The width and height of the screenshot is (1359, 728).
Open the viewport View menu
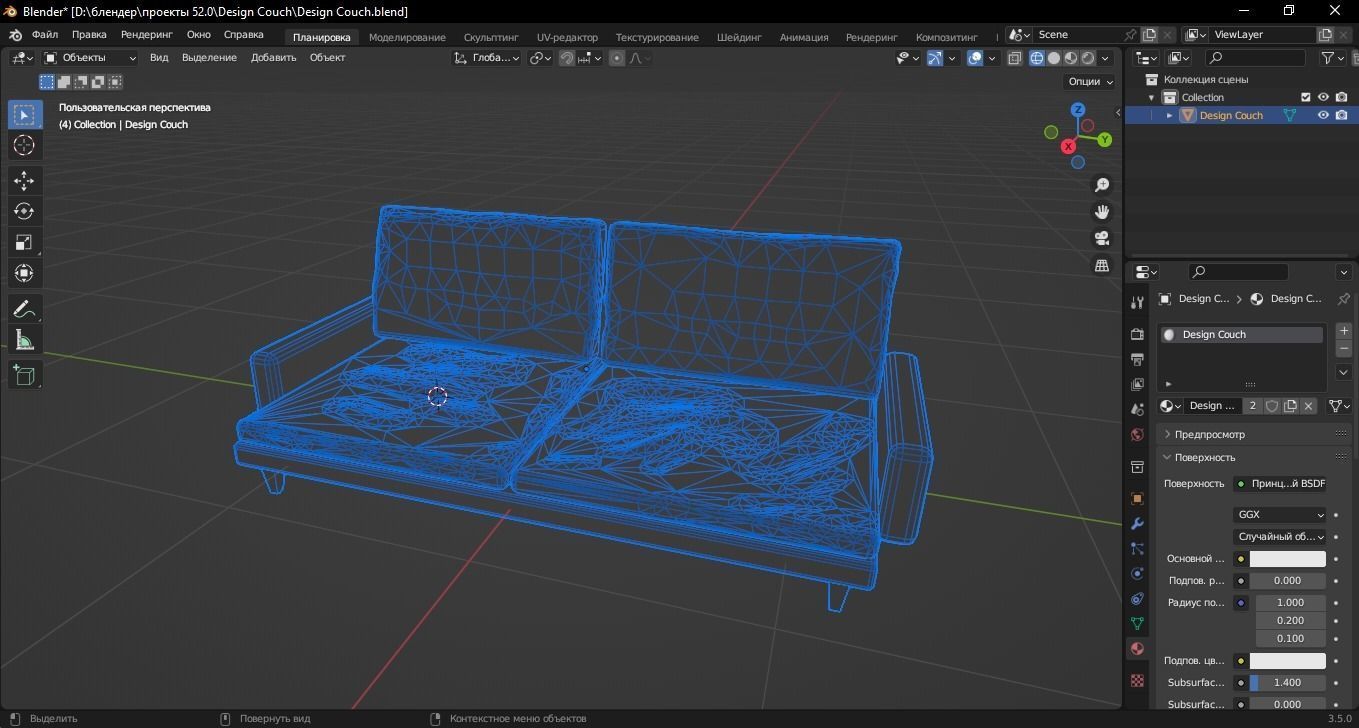(x=159, y=58)
